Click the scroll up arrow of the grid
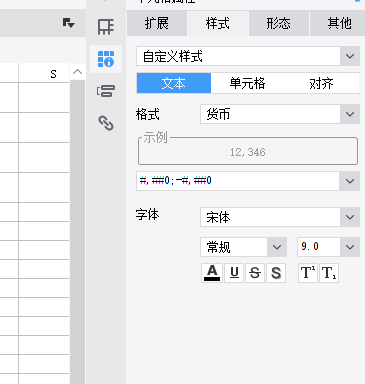This screenshot has width=365, height=384. click(x=77, y=72)
